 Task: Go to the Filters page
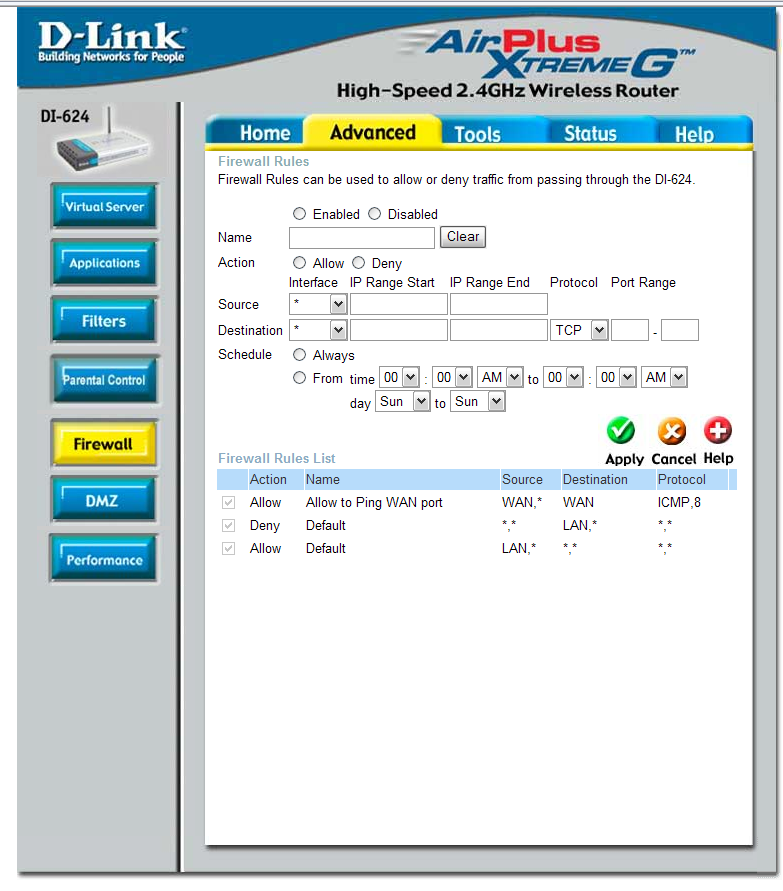click(103, 320)
